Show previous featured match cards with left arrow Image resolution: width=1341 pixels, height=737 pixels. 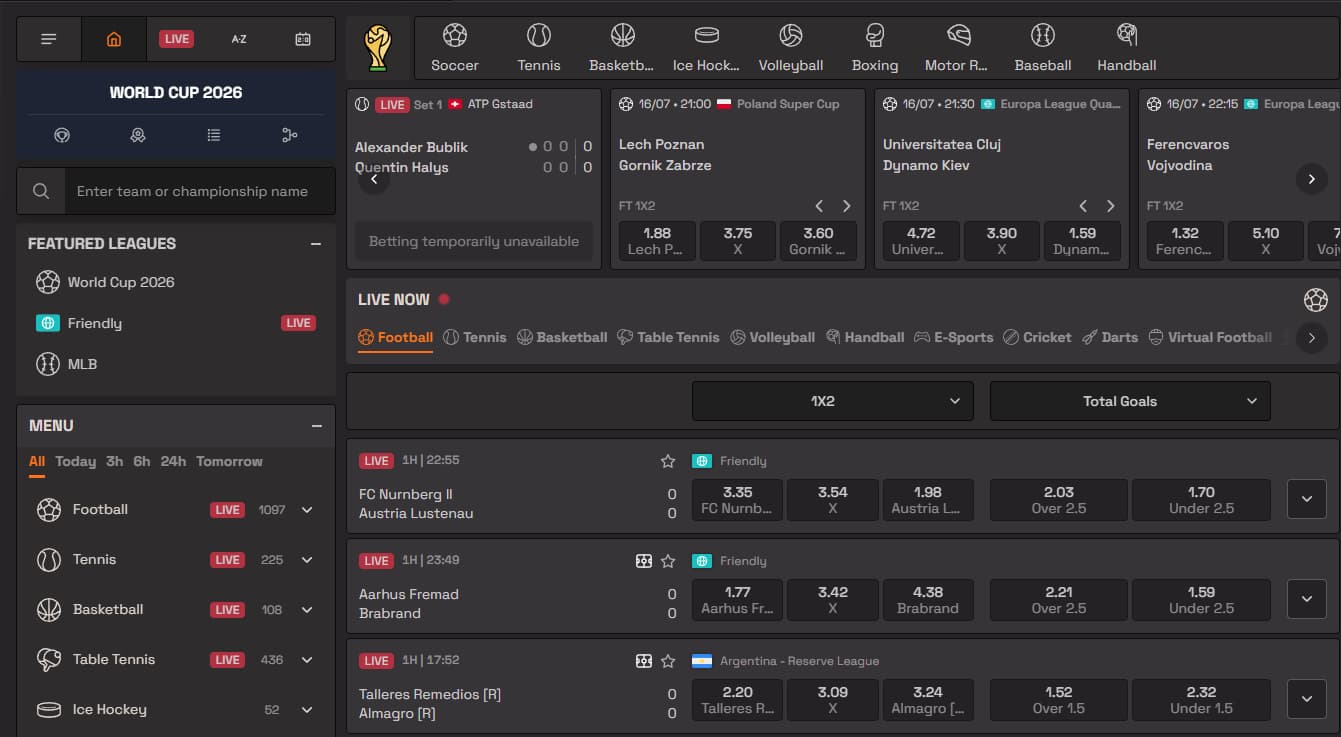pyautogui.click(x=374, y=179)
